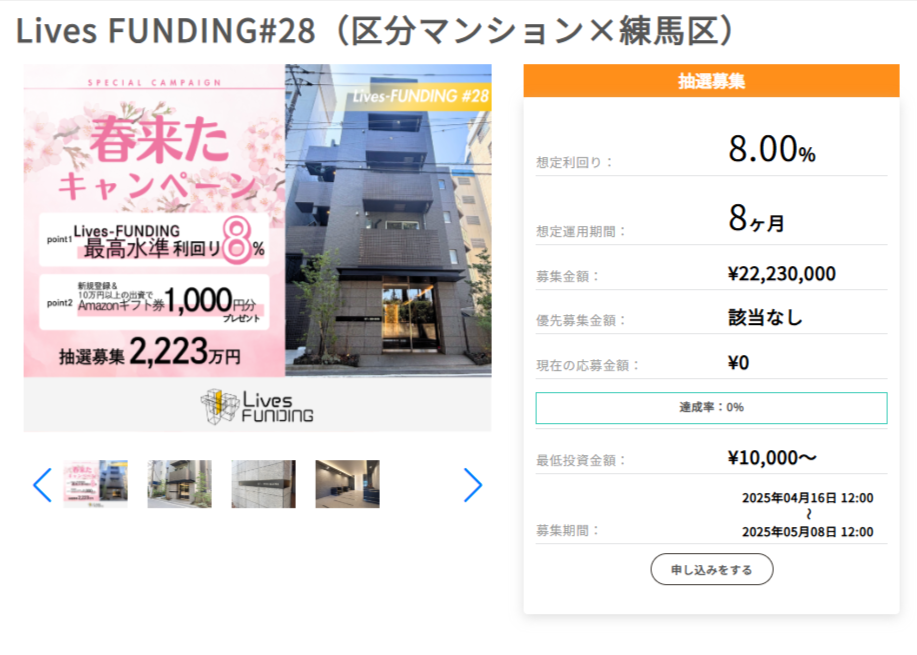Click the building photo in main image
The width and height of the screenshot is (917, 655).
(x=388, y=220)
